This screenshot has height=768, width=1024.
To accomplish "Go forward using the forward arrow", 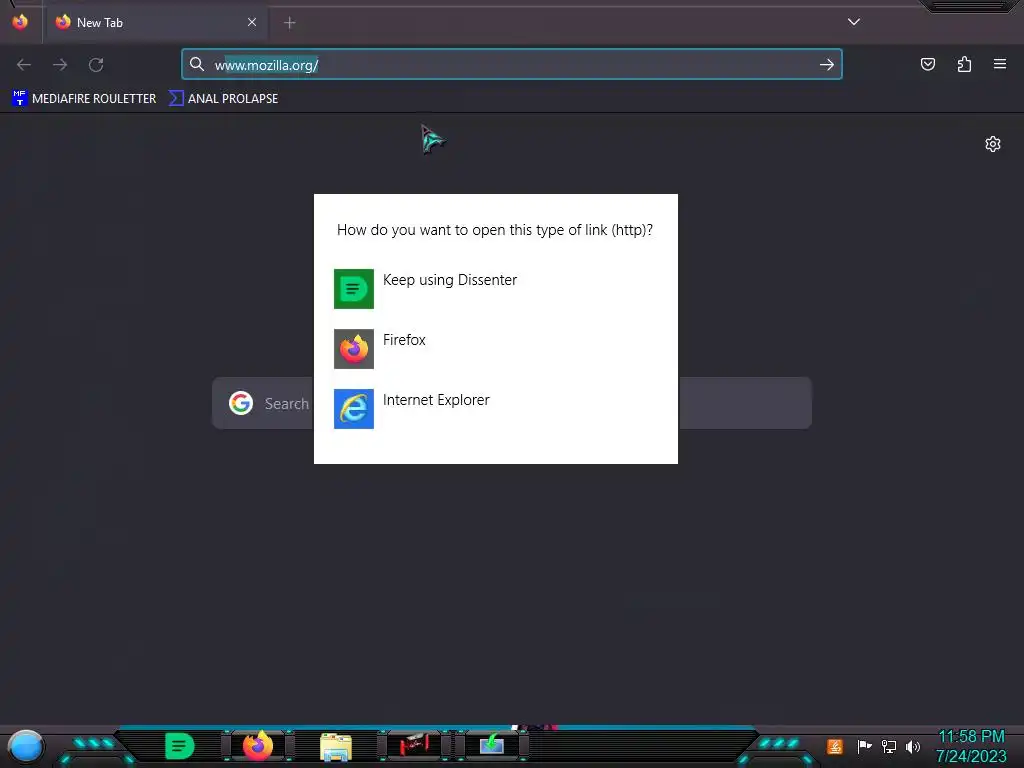I will tap(60, 65).
